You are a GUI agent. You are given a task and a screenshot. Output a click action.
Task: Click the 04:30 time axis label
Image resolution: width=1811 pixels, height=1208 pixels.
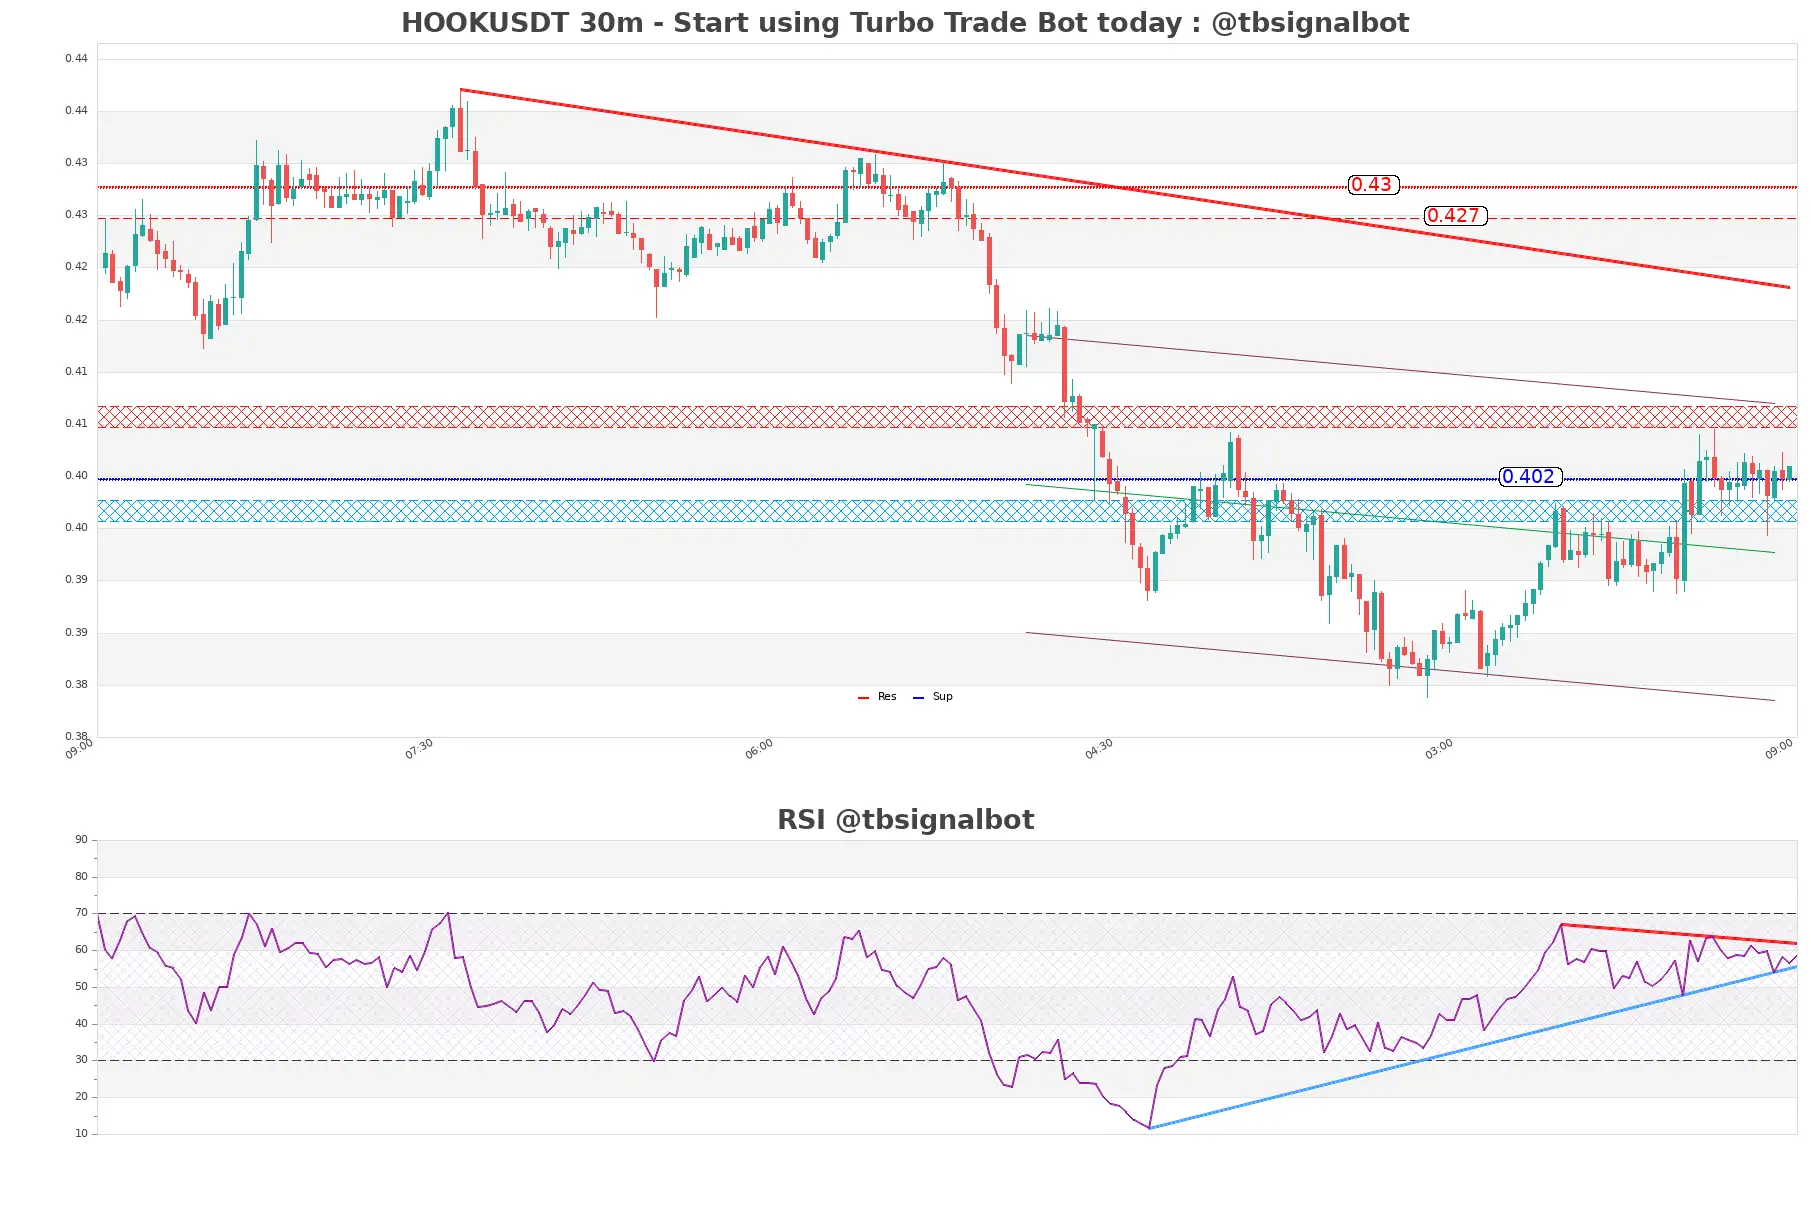pos(1099,749)
